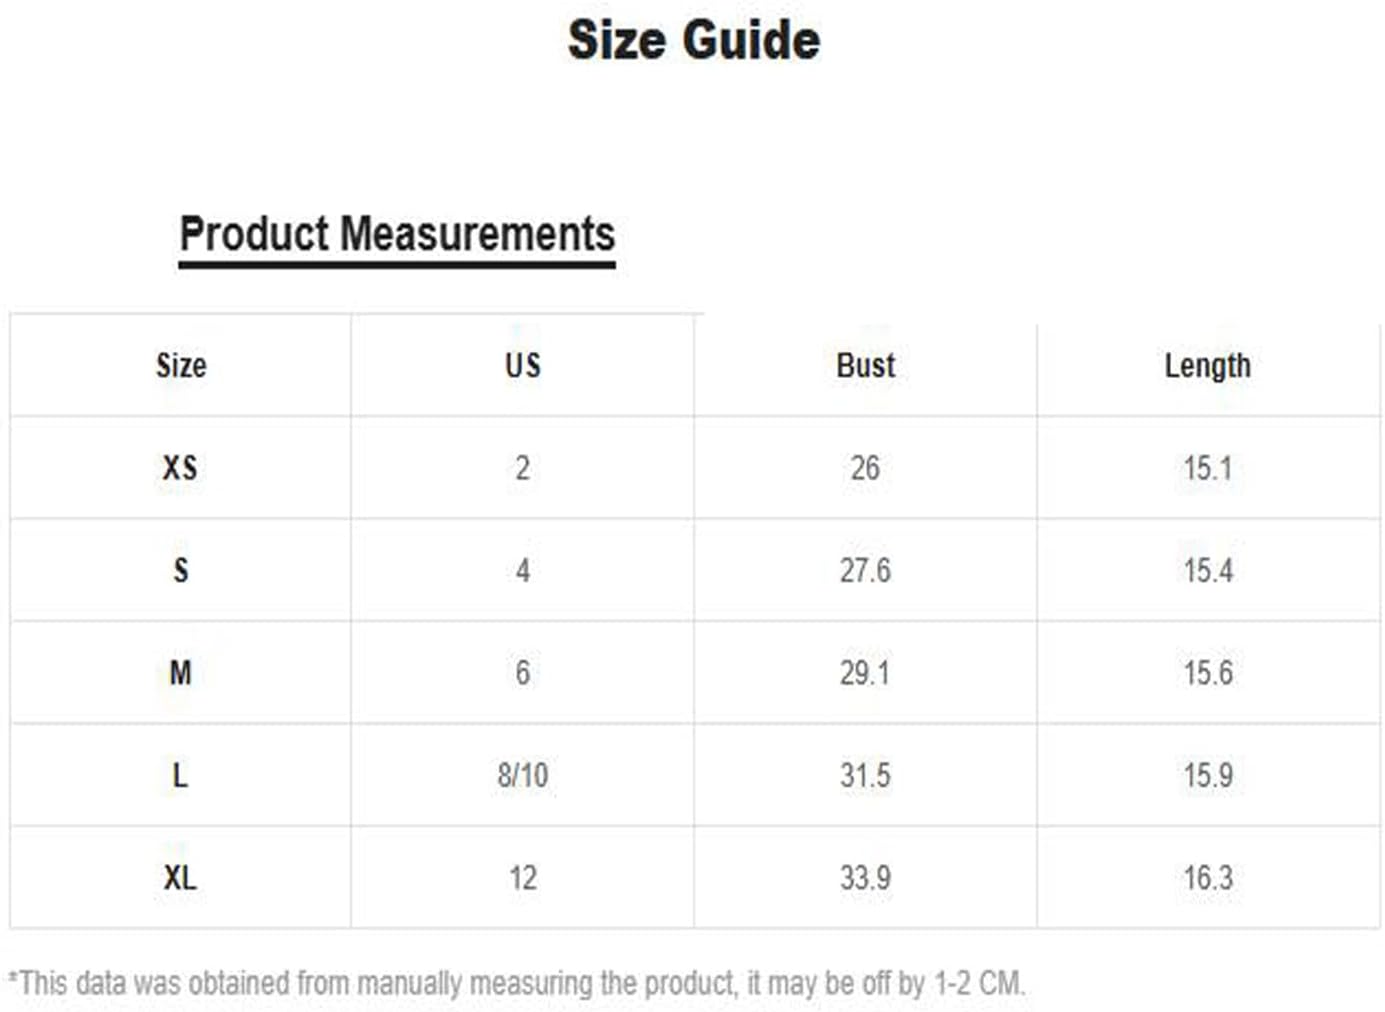Viewport: 1385px width, 1012px height.
Task: Click the 16.3 length value cell
Action: tap(1208, 878)
